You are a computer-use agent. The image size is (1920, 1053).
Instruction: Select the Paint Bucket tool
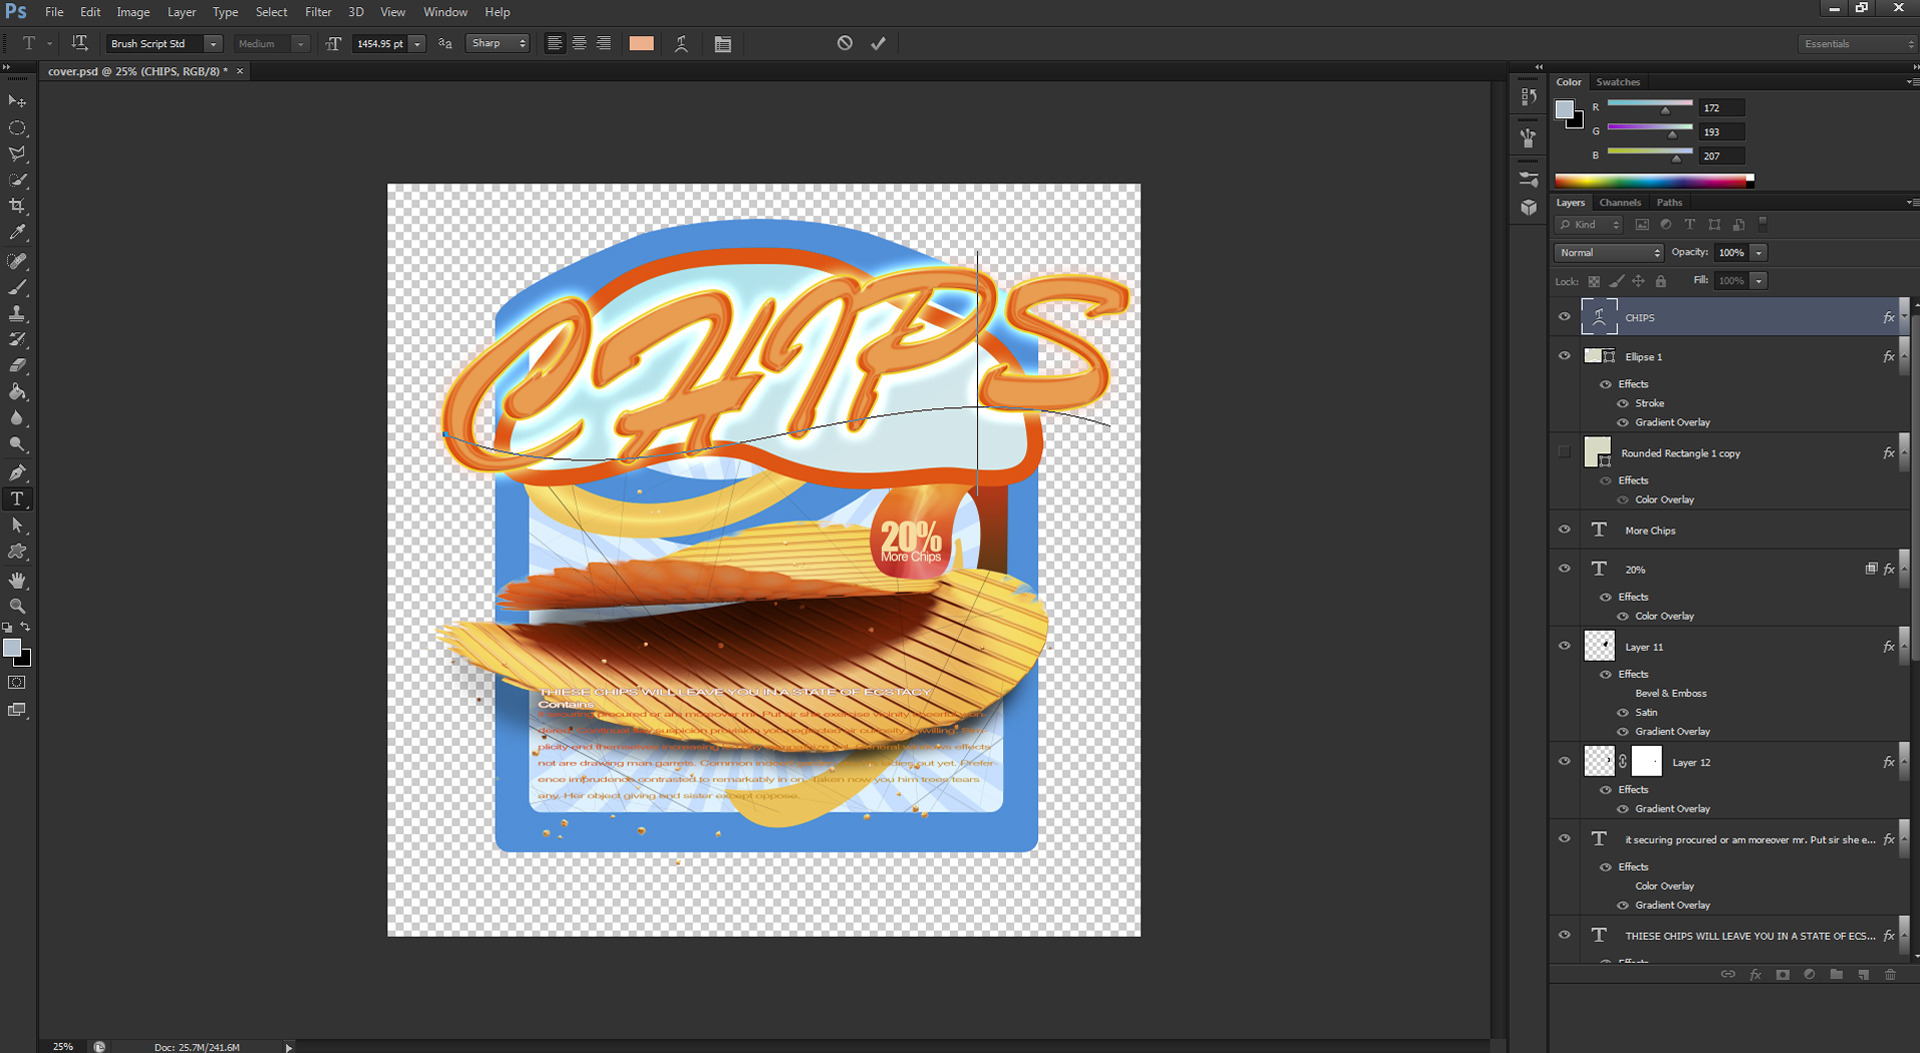[17, 392]
